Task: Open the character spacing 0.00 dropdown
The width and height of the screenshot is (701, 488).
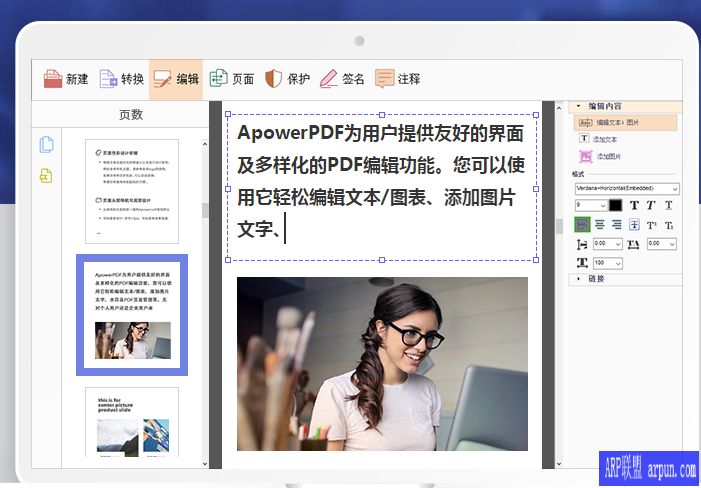Action: (x=662, y=244)
